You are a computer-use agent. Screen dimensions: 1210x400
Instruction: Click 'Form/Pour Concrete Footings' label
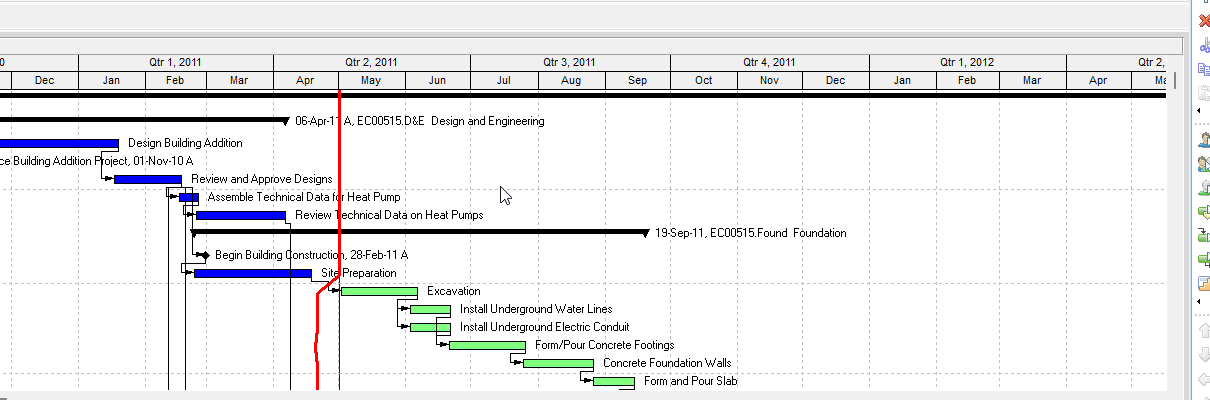[605, 345]
